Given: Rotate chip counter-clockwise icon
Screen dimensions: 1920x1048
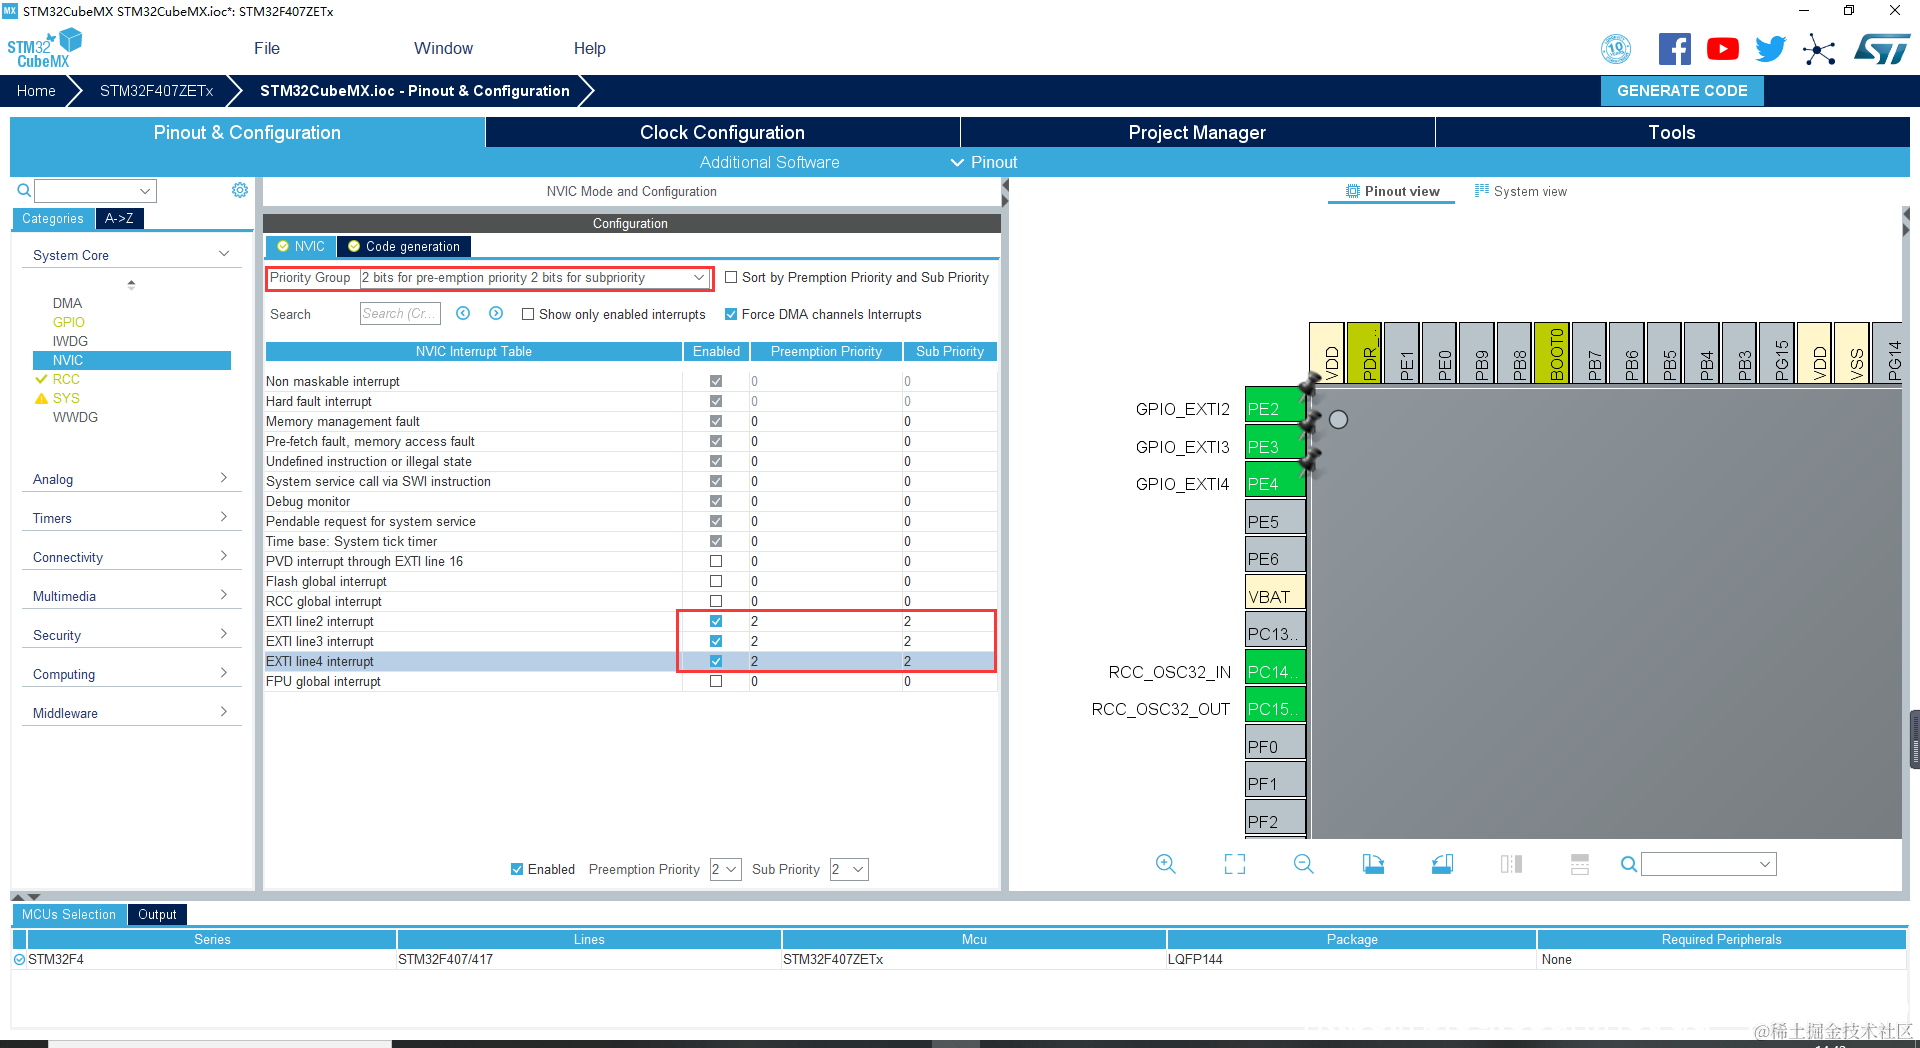Looking at the screenshot, I should (1442, 864).
